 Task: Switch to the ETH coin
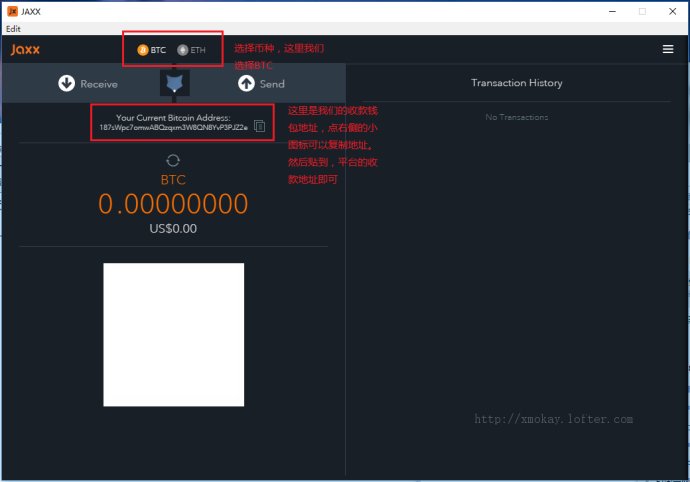coord(191,50)
